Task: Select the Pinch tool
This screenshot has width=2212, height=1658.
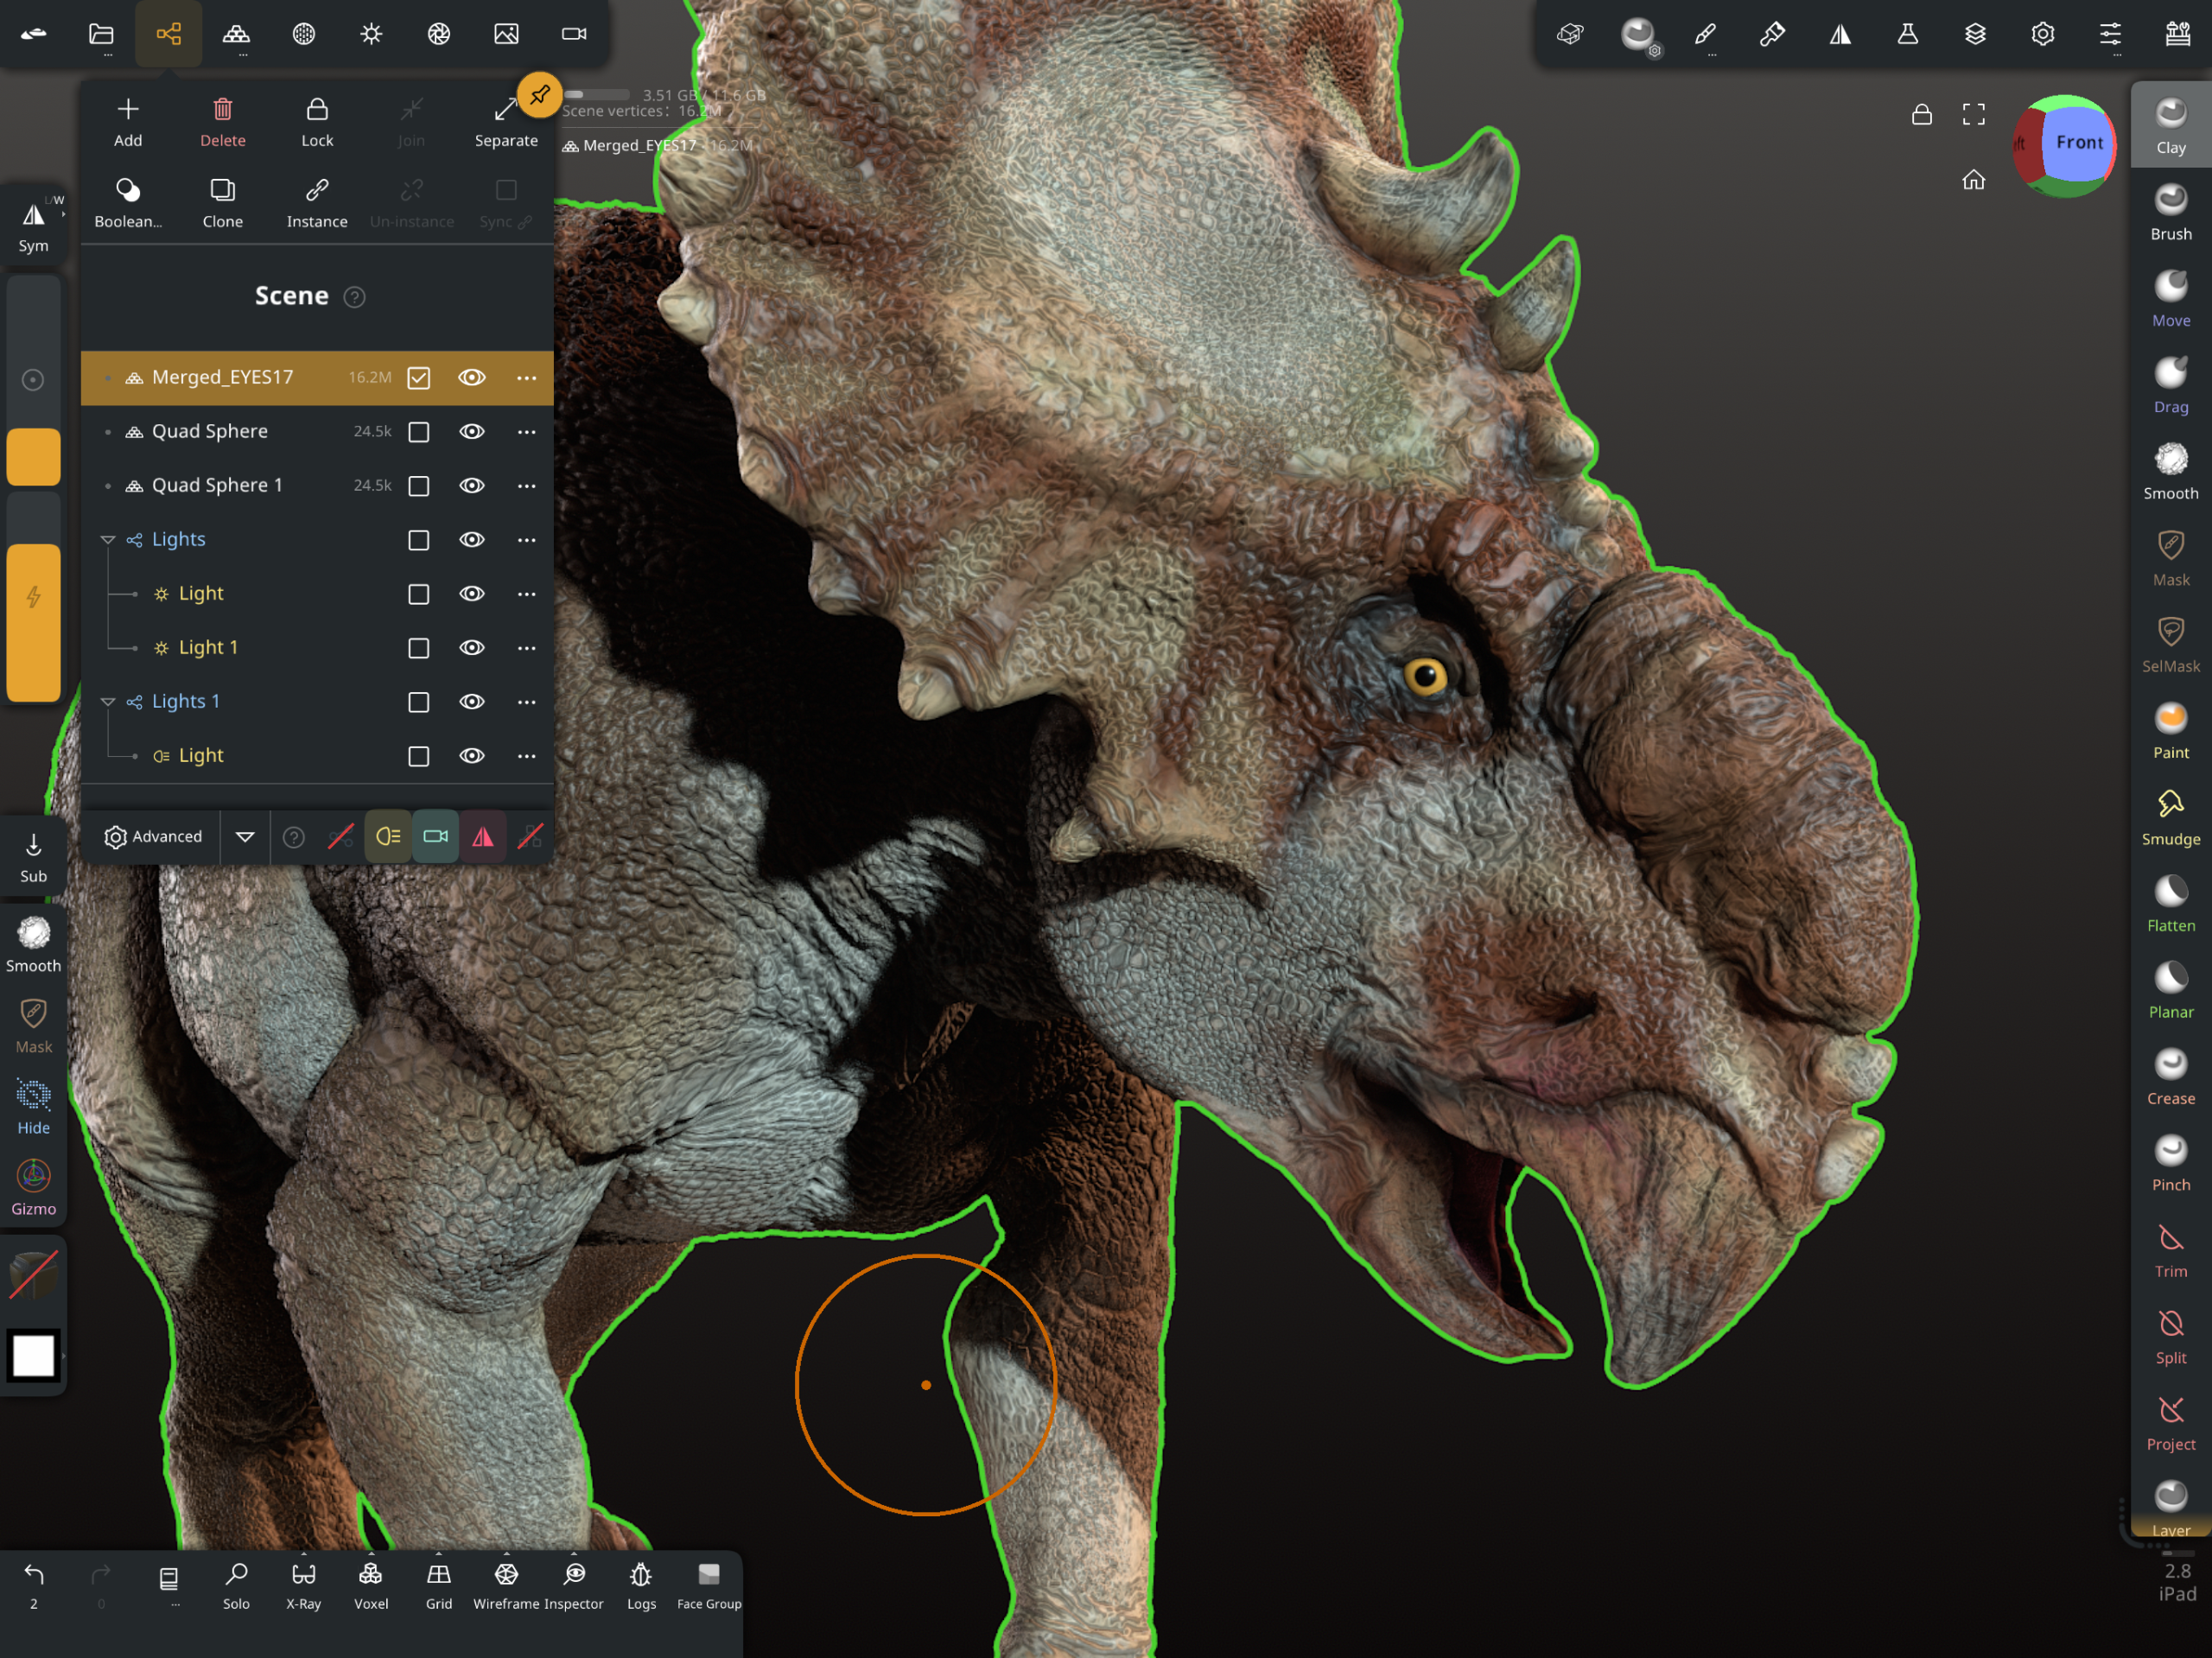Action: 2170,1163
